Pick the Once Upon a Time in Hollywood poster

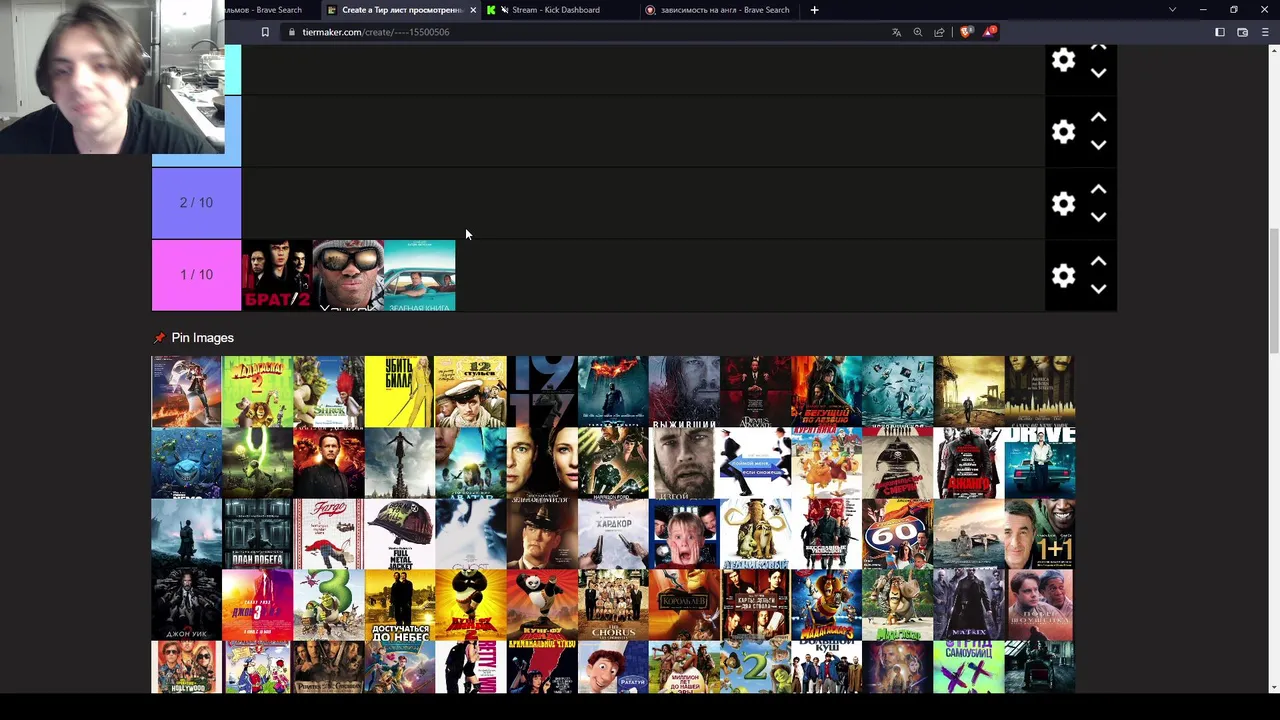click(x=187, y=667)
